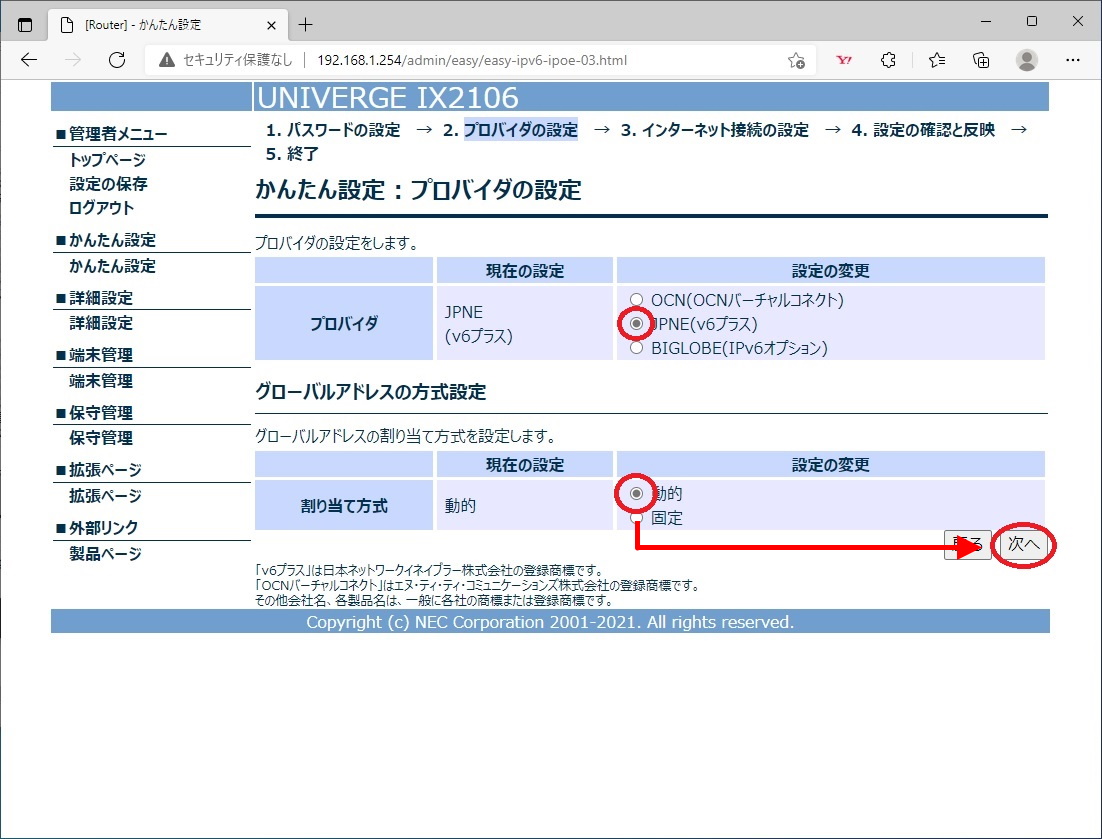
Task: Click step 1. パスワードの設定
Action: pyautogui.click(x=333, y=130)
